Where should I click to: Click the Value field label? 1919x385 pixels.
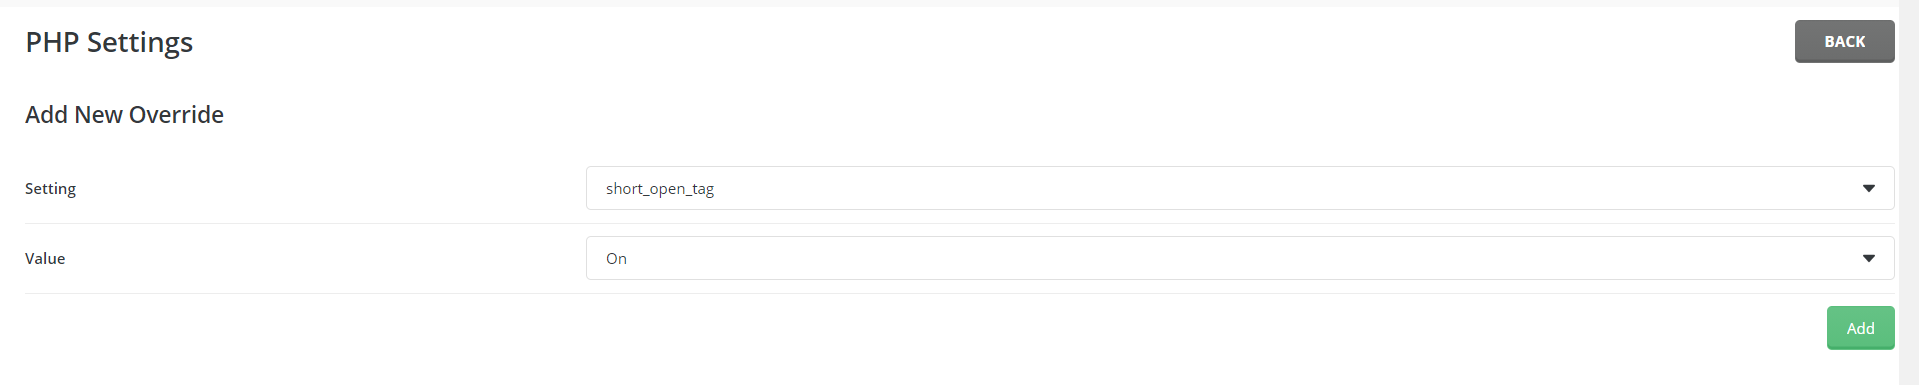pyautogui.click(x=45, y=258)
